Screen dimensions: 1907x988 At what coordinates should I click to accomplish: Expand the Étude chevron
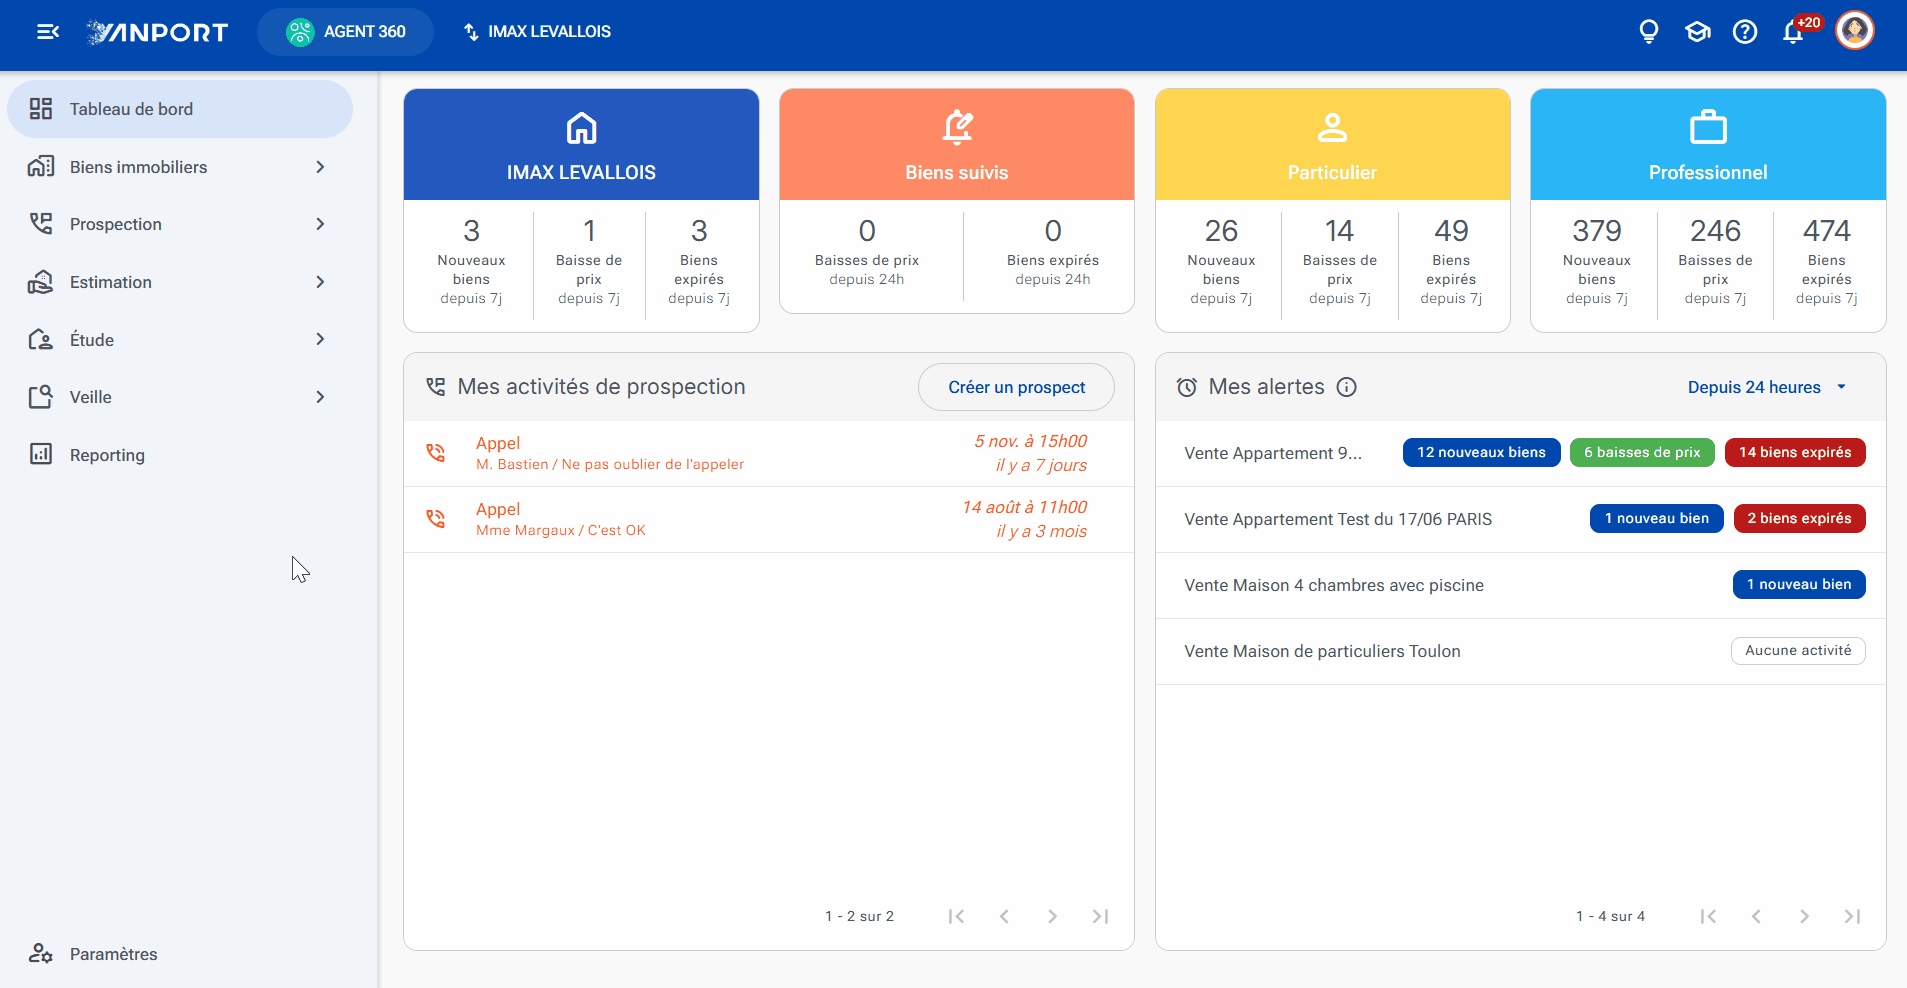(320, 340)
